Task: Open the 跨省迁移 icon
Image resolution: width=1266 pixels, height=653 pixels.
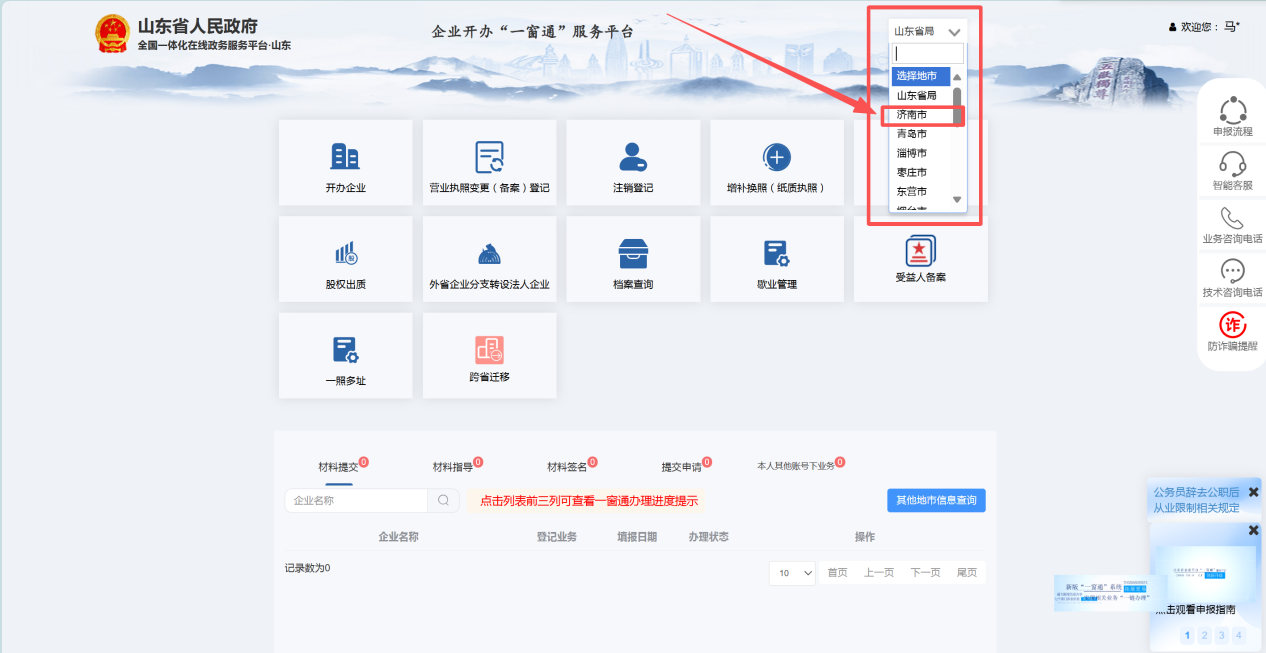Action: (489, 350)
